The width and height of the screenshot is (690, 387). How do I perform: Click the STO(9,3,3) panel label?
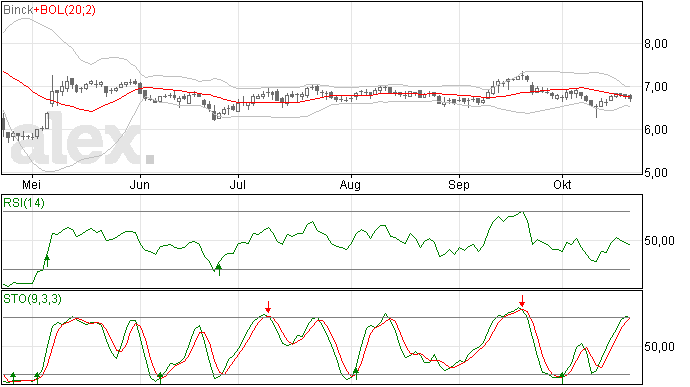(x=32, y=299)
